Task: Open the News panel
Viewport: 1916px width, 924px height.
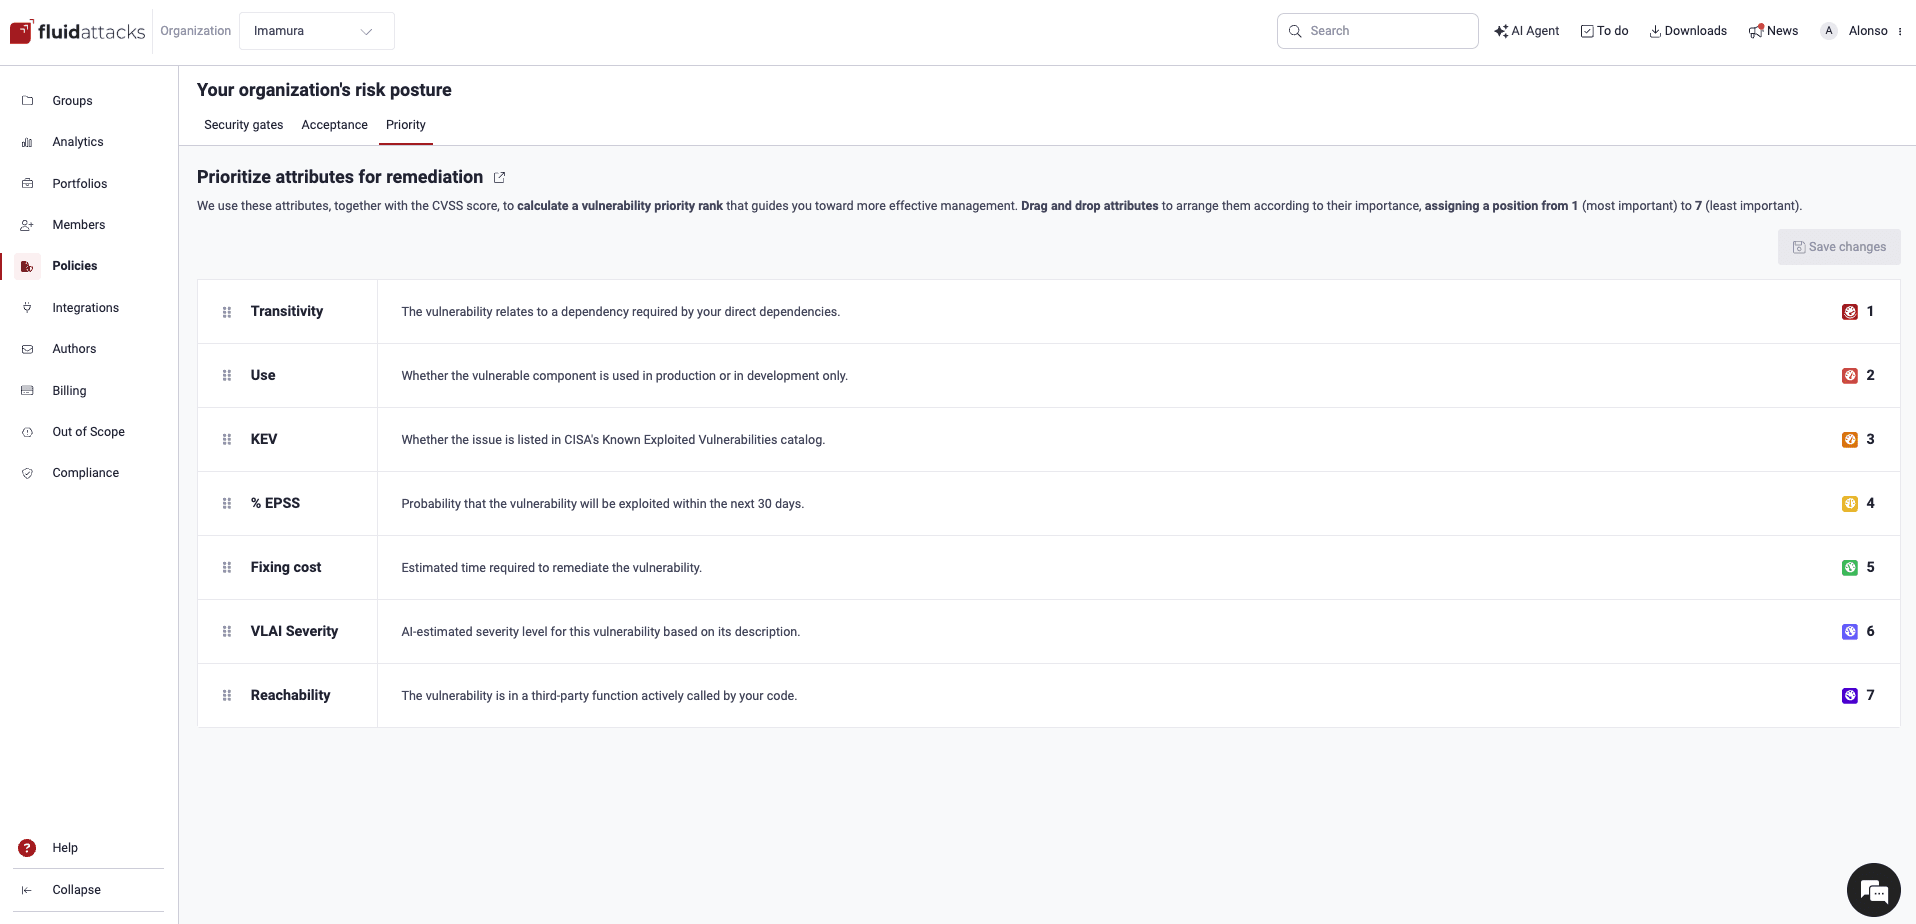Action: (x=1773, y=31)
